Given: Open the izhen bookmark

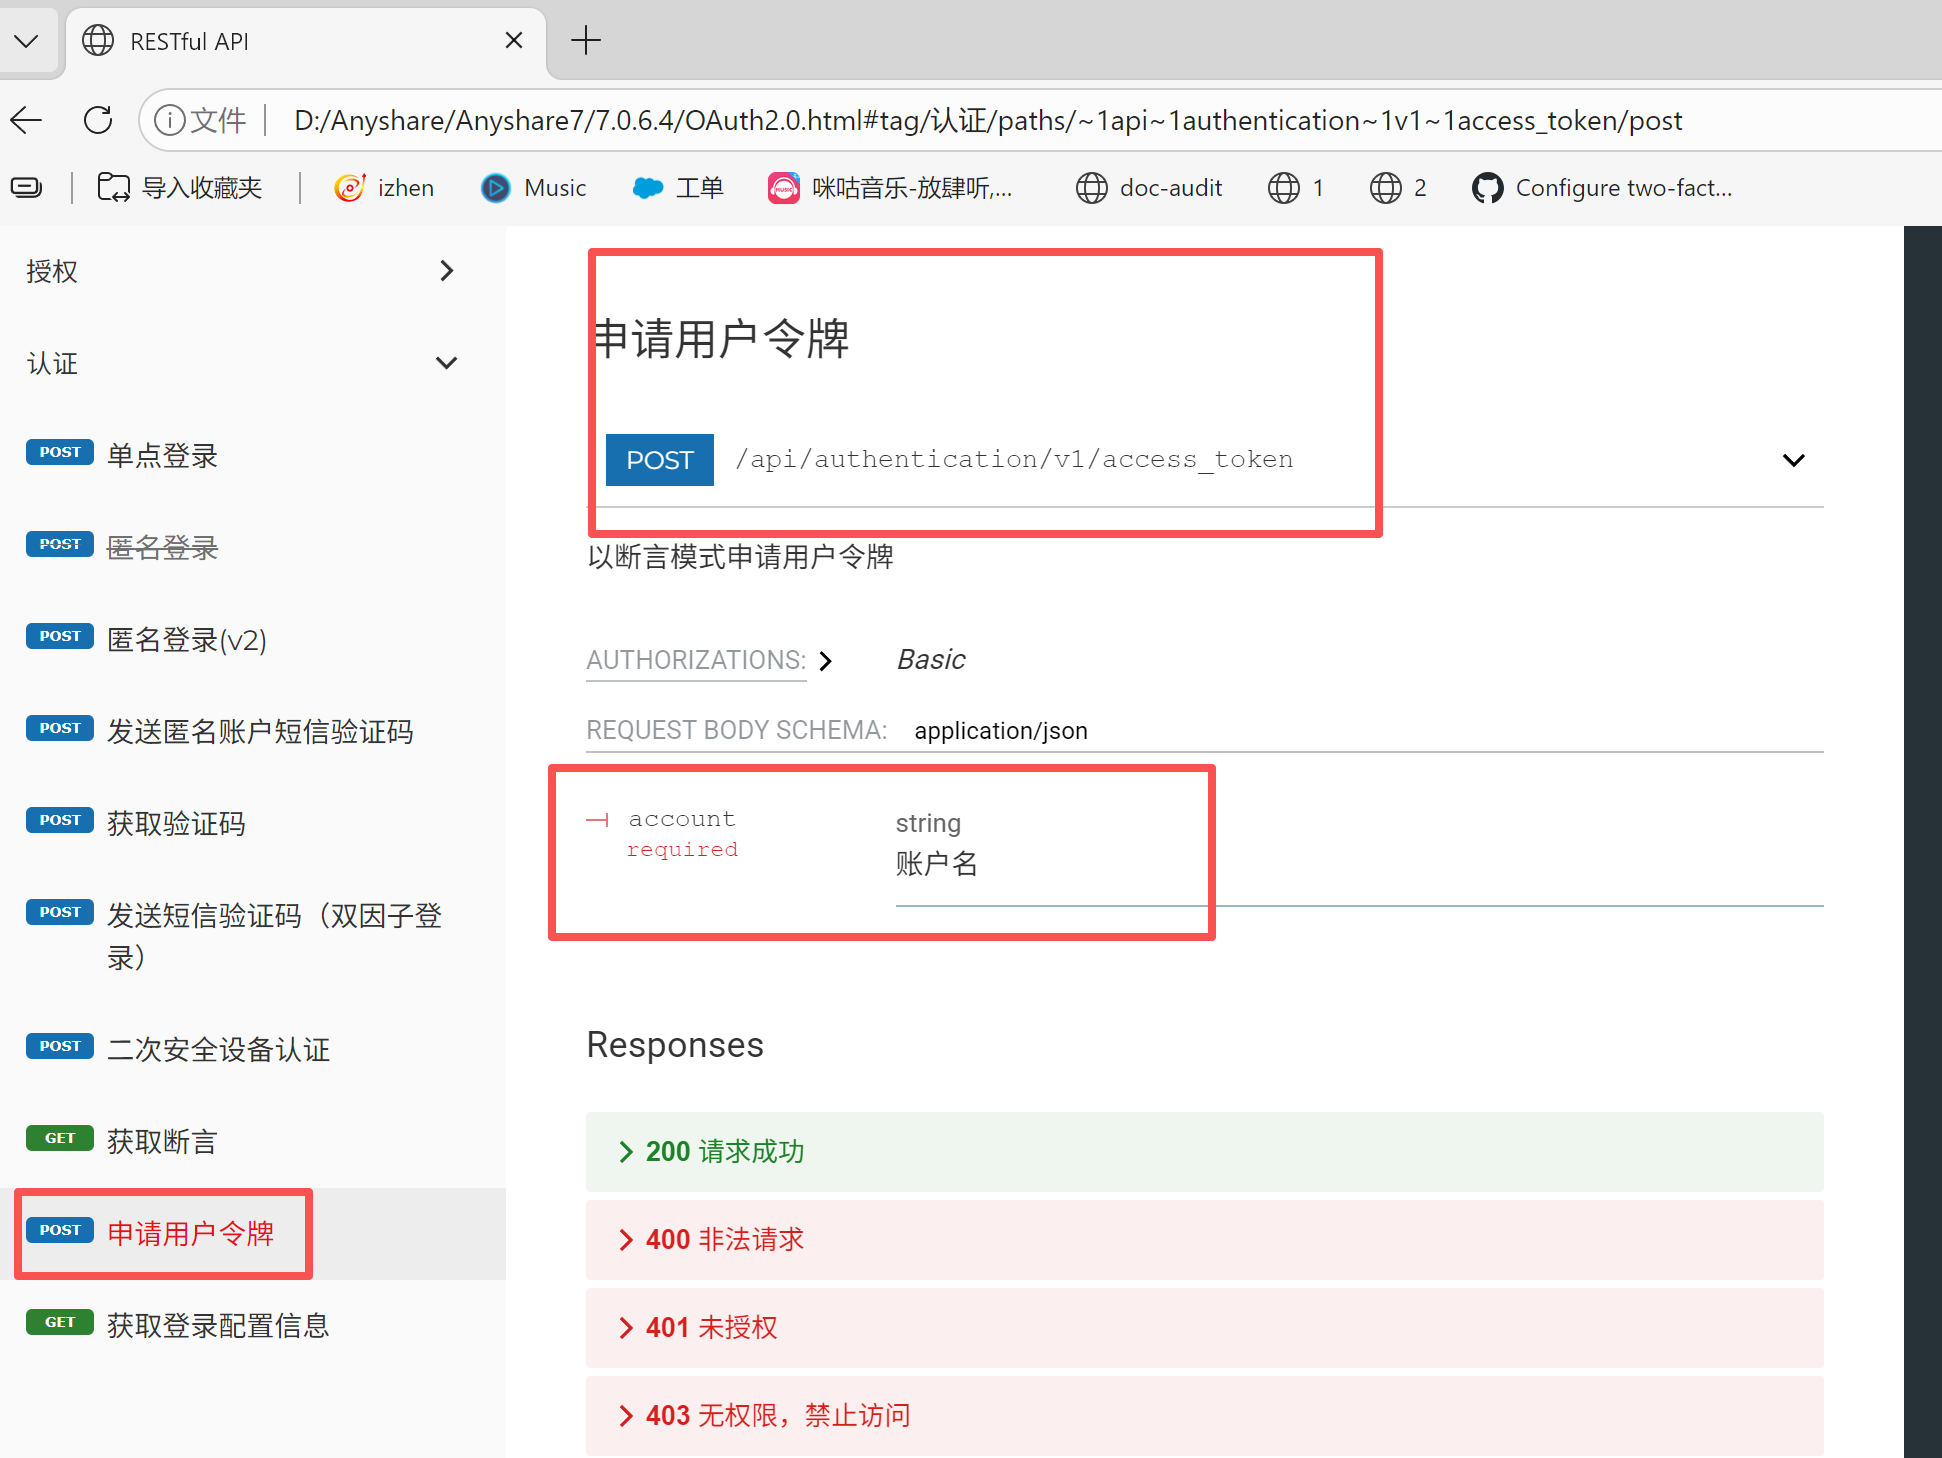Looking at the screenshot, I should 385,188.
